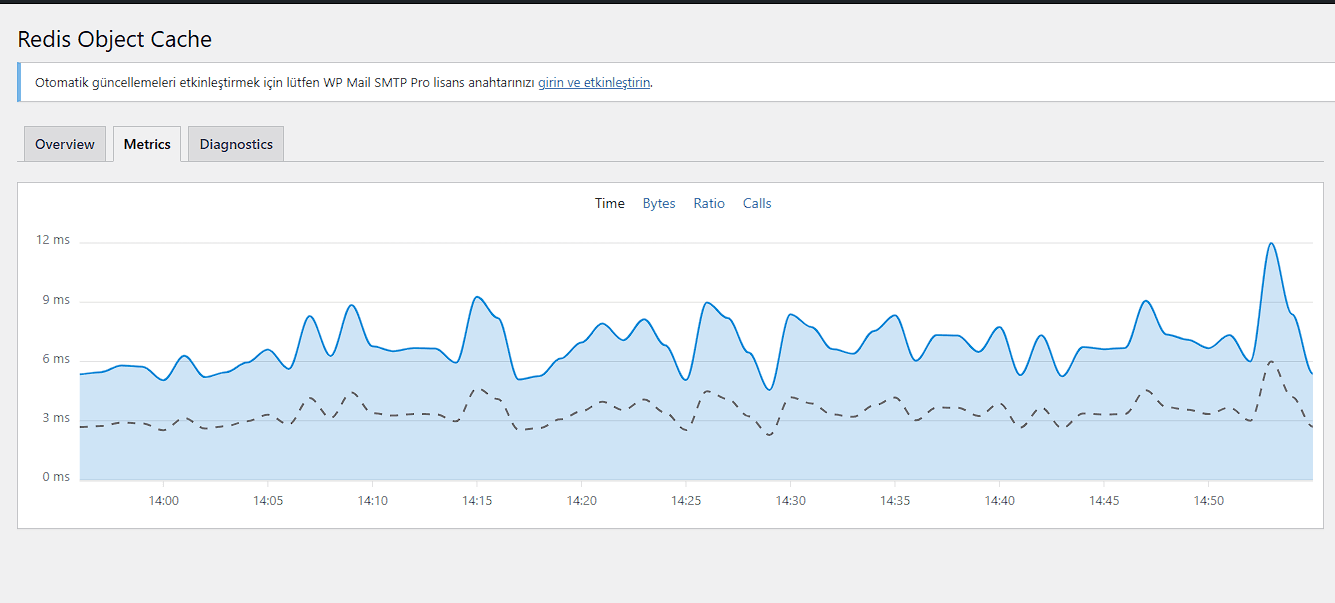Click the 6 ms y-axis label
Viewport: 1335px width, 603px height.
[55, 359]
